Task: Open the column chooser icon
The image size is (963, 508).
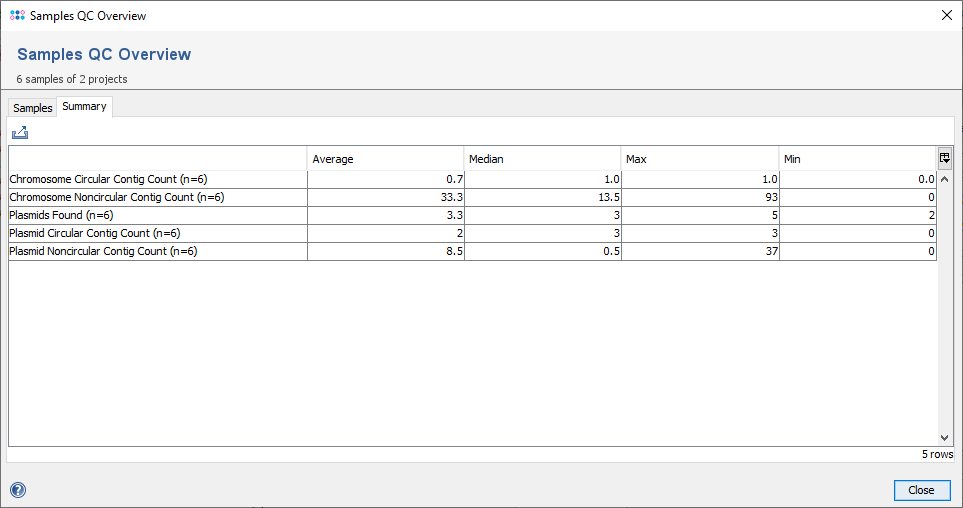Action: point(944,158)
